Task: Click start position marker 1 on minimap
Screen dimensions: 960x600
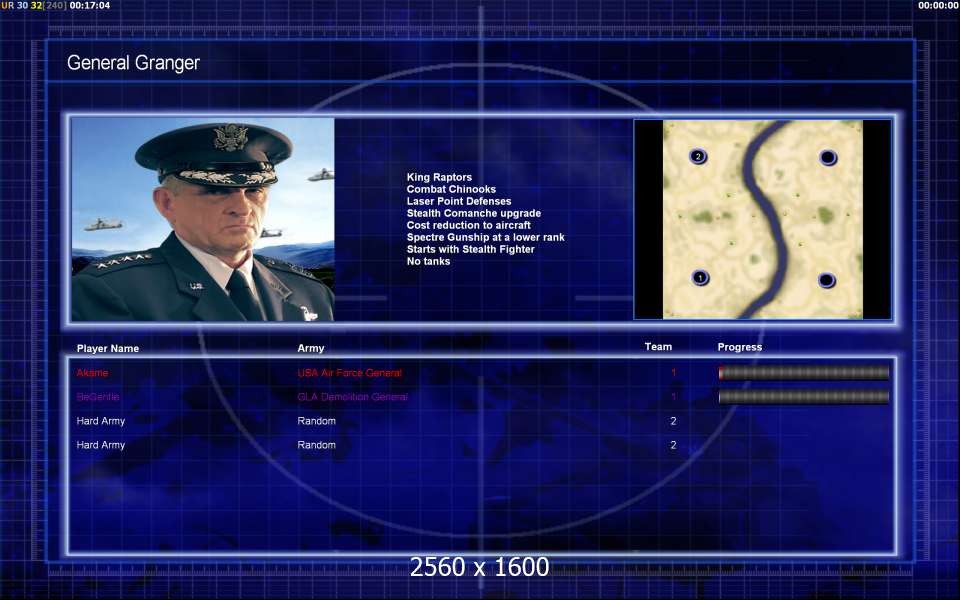Action: pyautogui.click(x=700, y=278)
